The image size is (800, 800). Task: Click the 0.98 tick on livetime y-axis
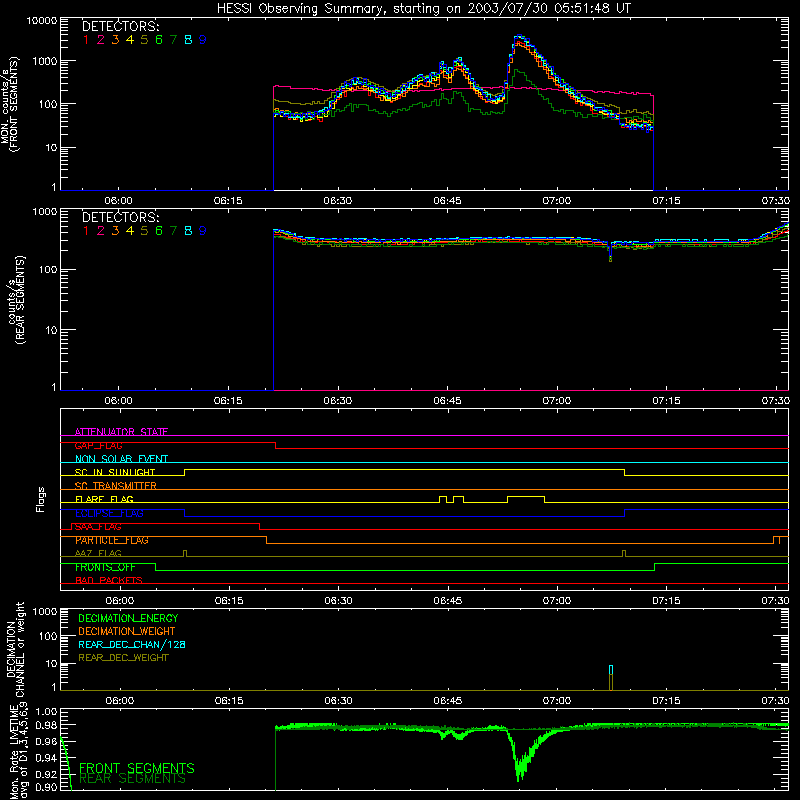46,725
